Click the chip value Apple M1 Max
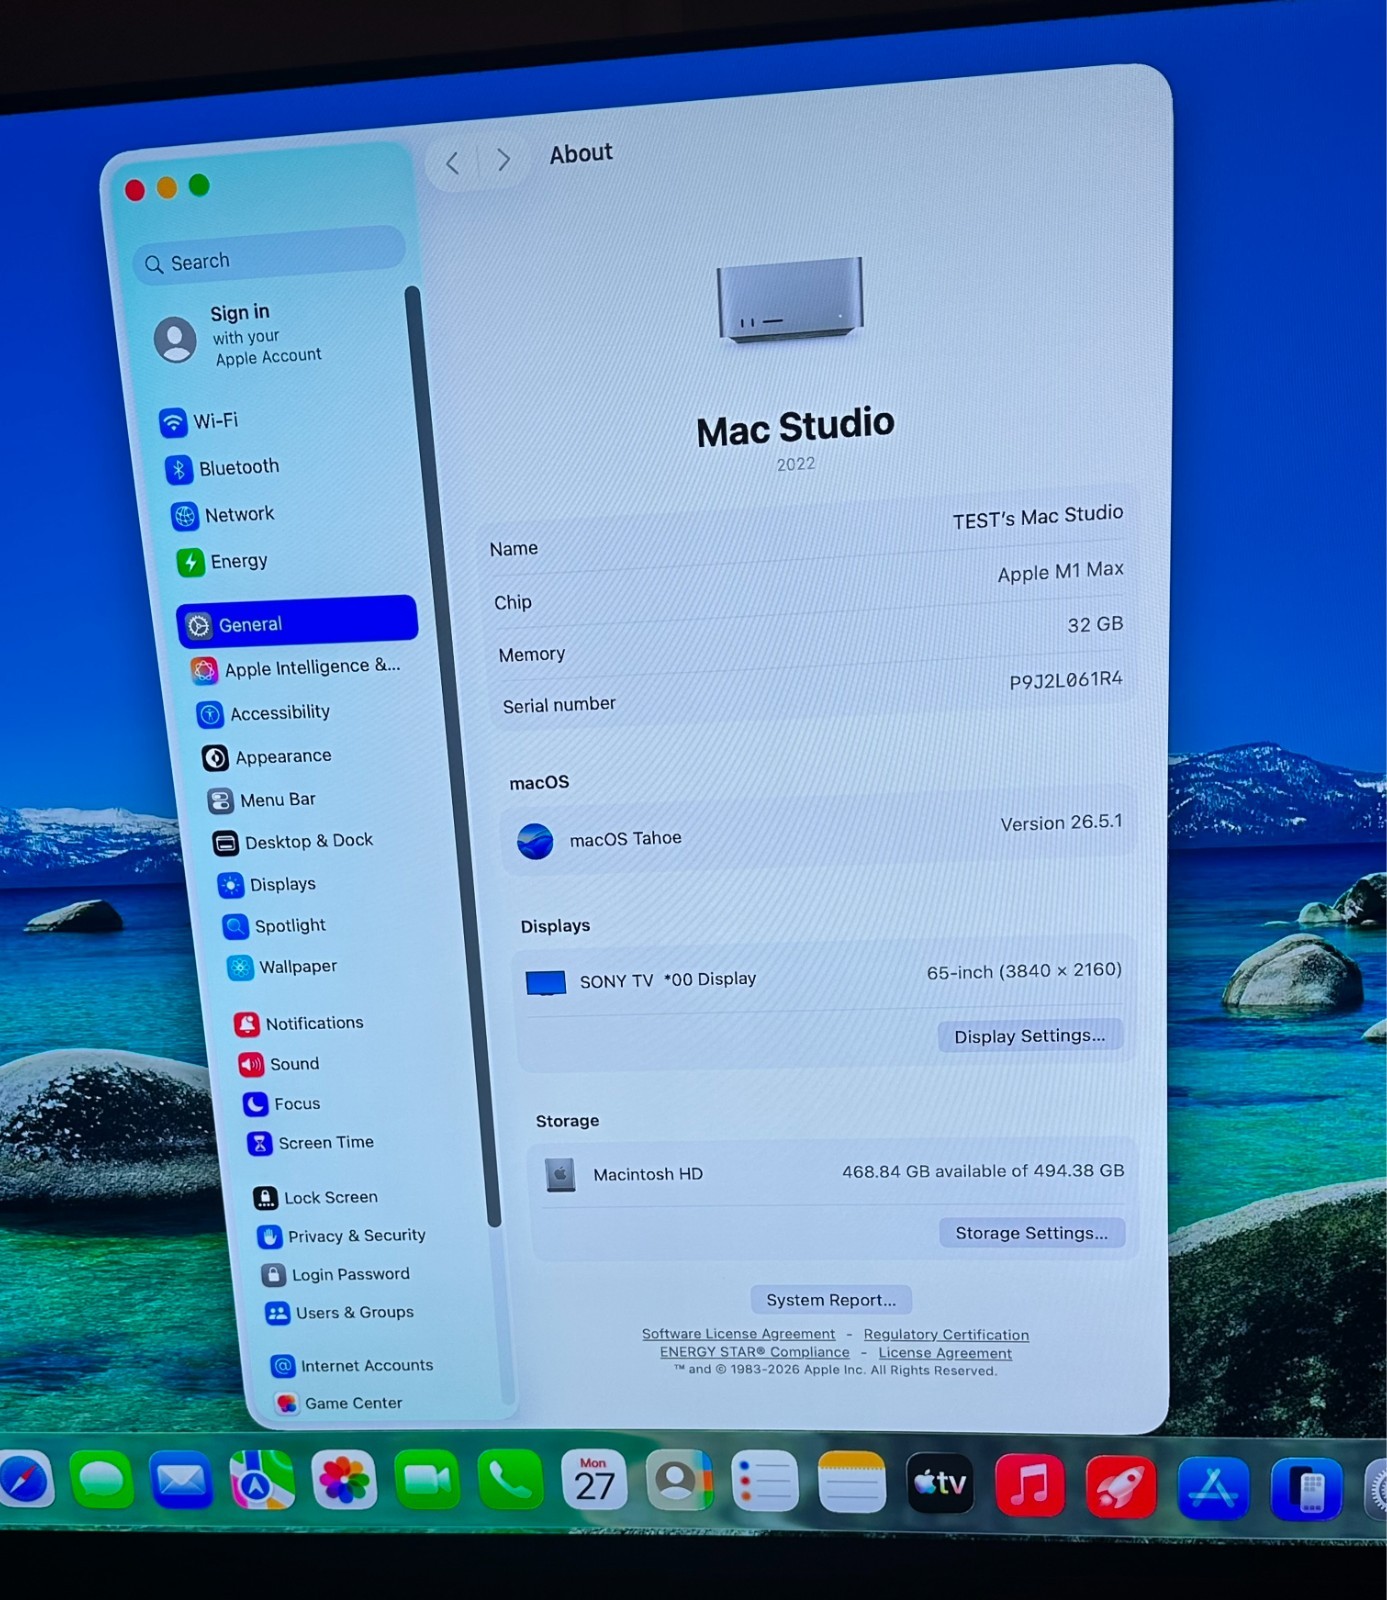Viewport: 1387px width, 1600px height. 1060,571
